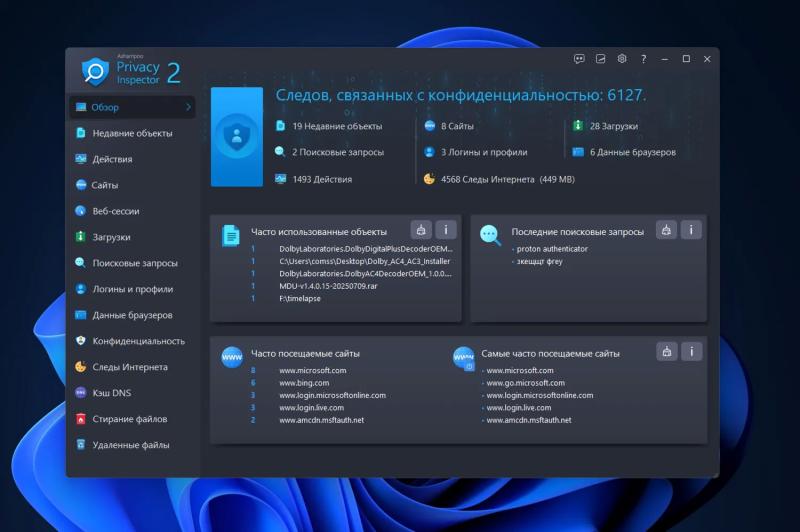The image size is (800, 532).
Task: Open Логины и профили in the sidebar
Action: (x=133, y=289)
